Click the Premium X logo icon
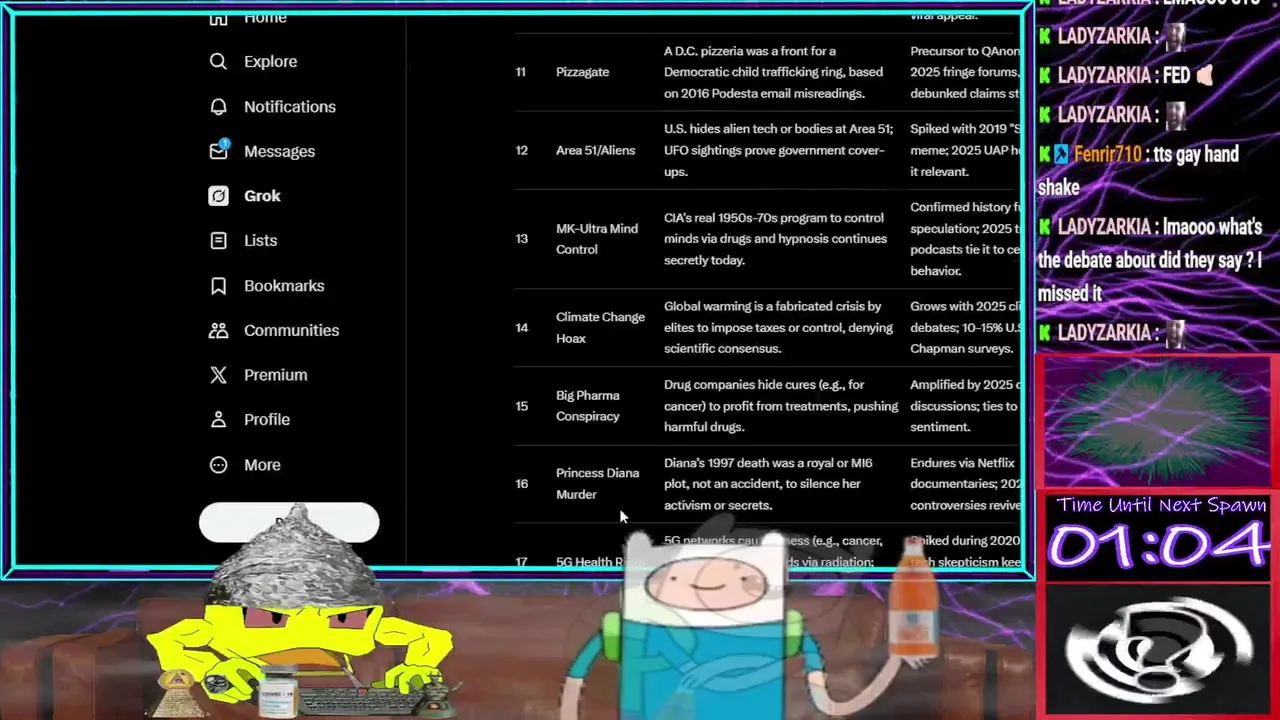The width and height of the screenshot is (1280, 720). (218, 375)
